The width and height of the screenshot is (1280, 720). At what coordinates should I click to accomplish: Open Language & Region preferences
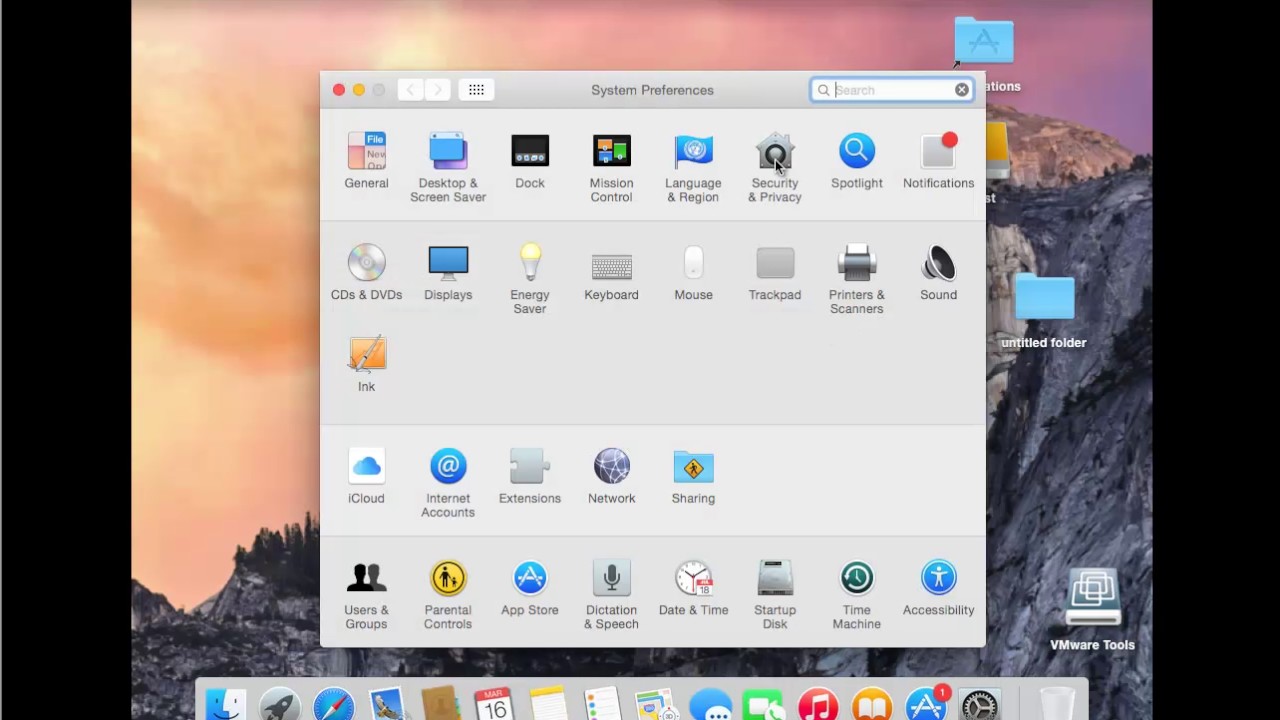(693, 167)
